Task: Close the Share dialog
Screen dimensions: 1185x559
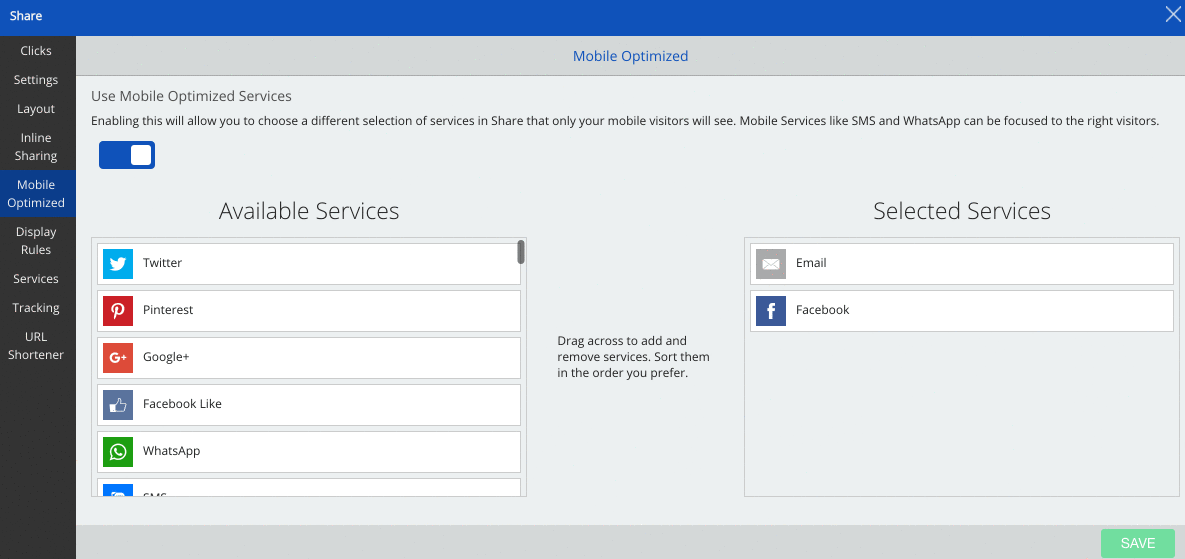Action: click(x=1172, y=14)
